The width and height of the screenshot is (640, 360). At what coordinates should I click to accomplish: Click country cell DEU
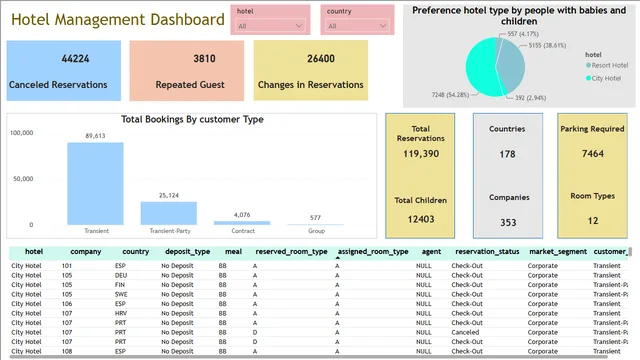(x=121, y=276)
